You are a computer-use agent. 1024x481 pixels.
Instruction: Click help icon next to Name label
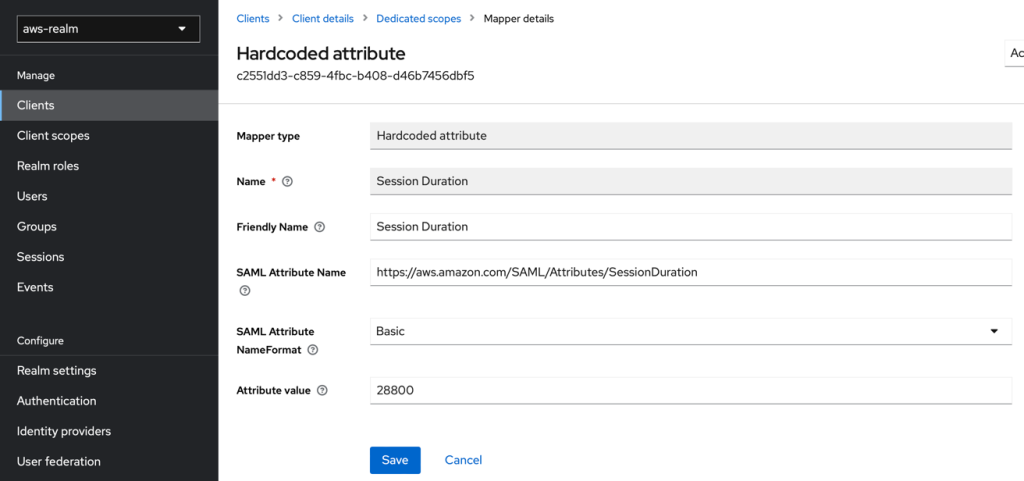(288, 182)
